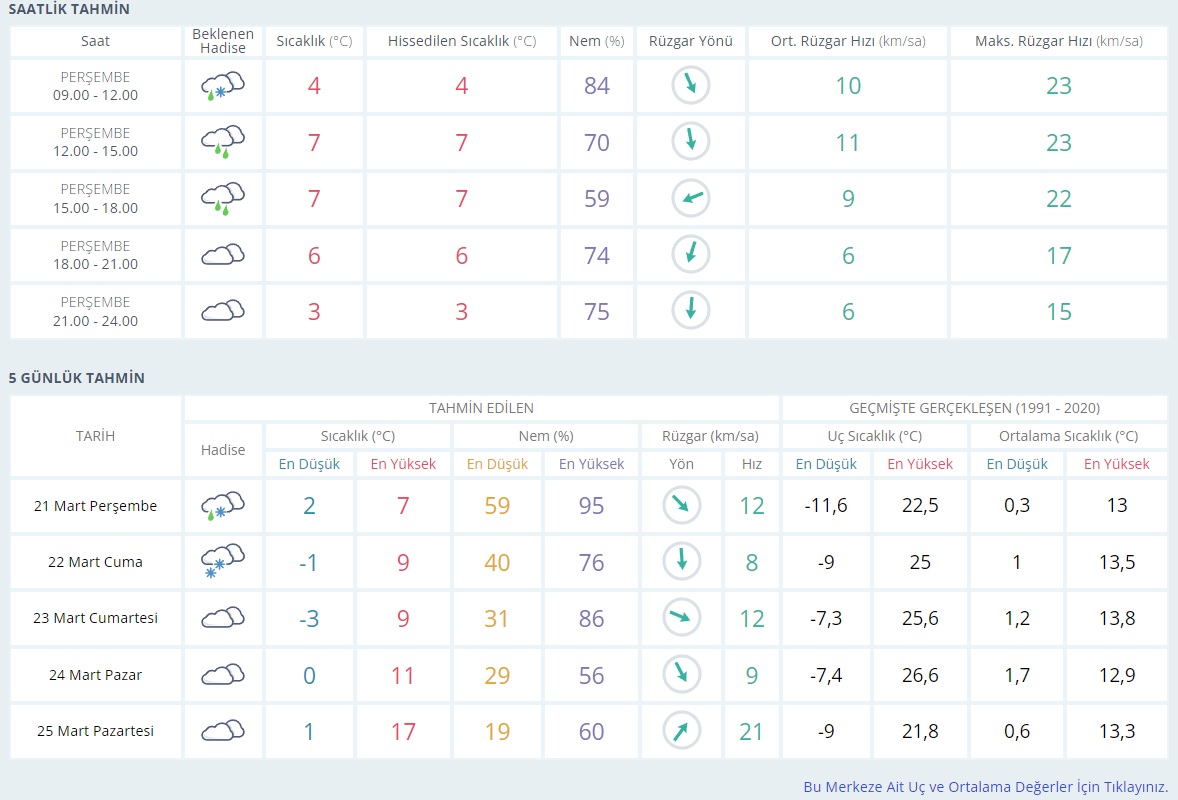Screen dimensions: 1178x800
Task: Select the cloudy icon for 24 Mart Pazar
Action: (222, 675)
